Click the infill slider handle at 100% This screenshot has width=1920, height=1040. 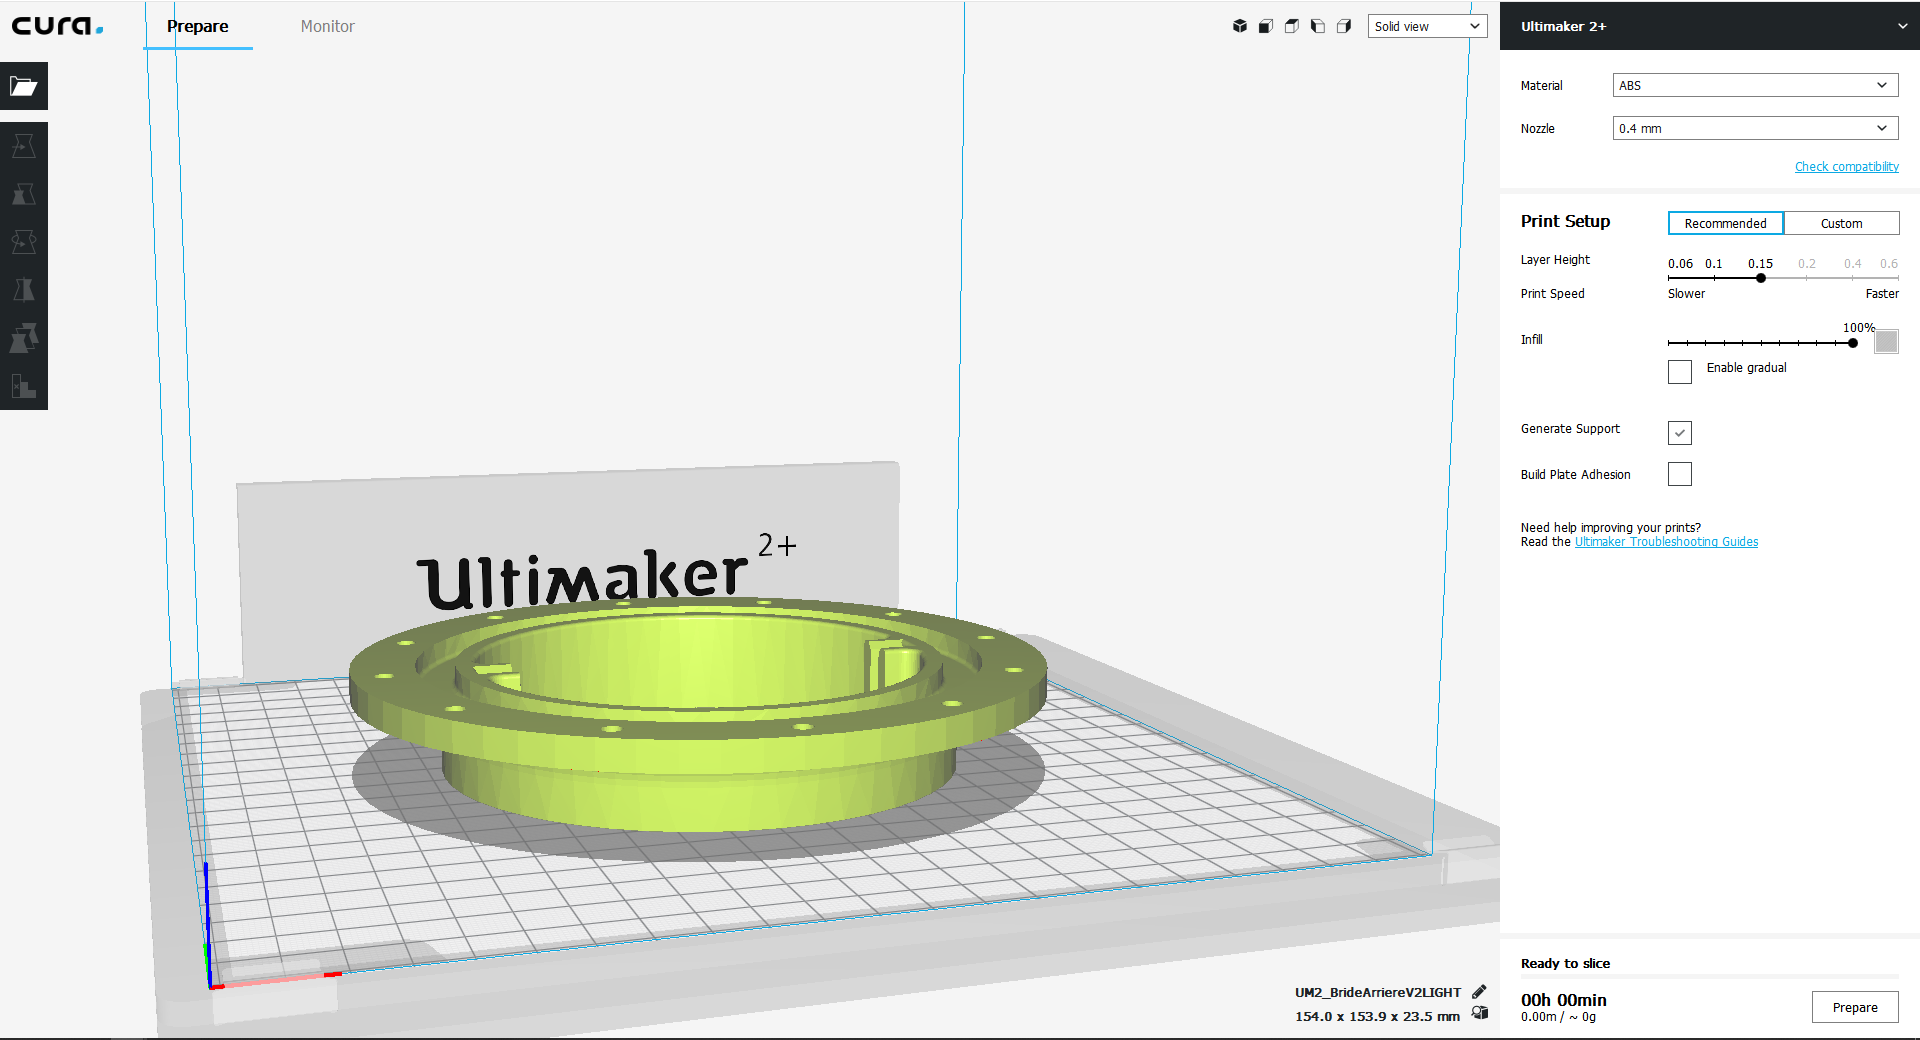[1853, 343]
